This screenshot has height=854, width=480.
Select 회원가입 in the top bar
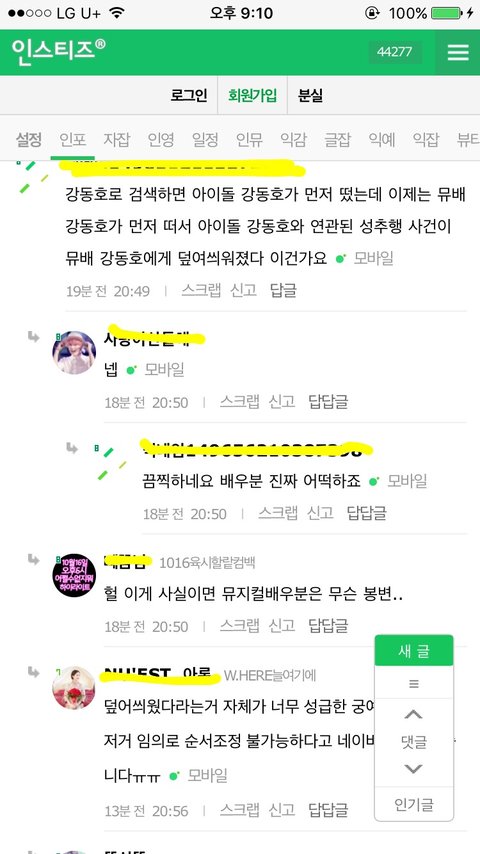pos(252,95)
